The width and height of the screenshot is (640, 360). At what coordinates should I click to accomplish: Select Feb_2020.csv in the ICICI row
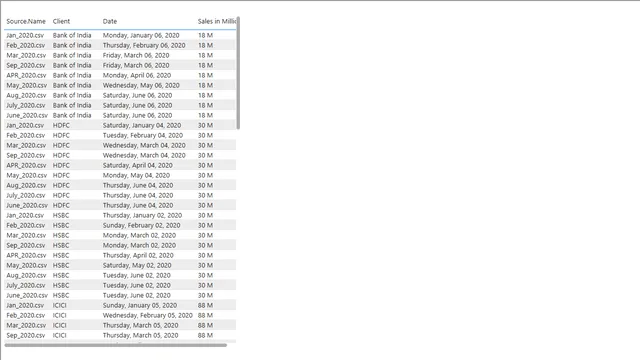pyautogui.click(x=25, y=315)
